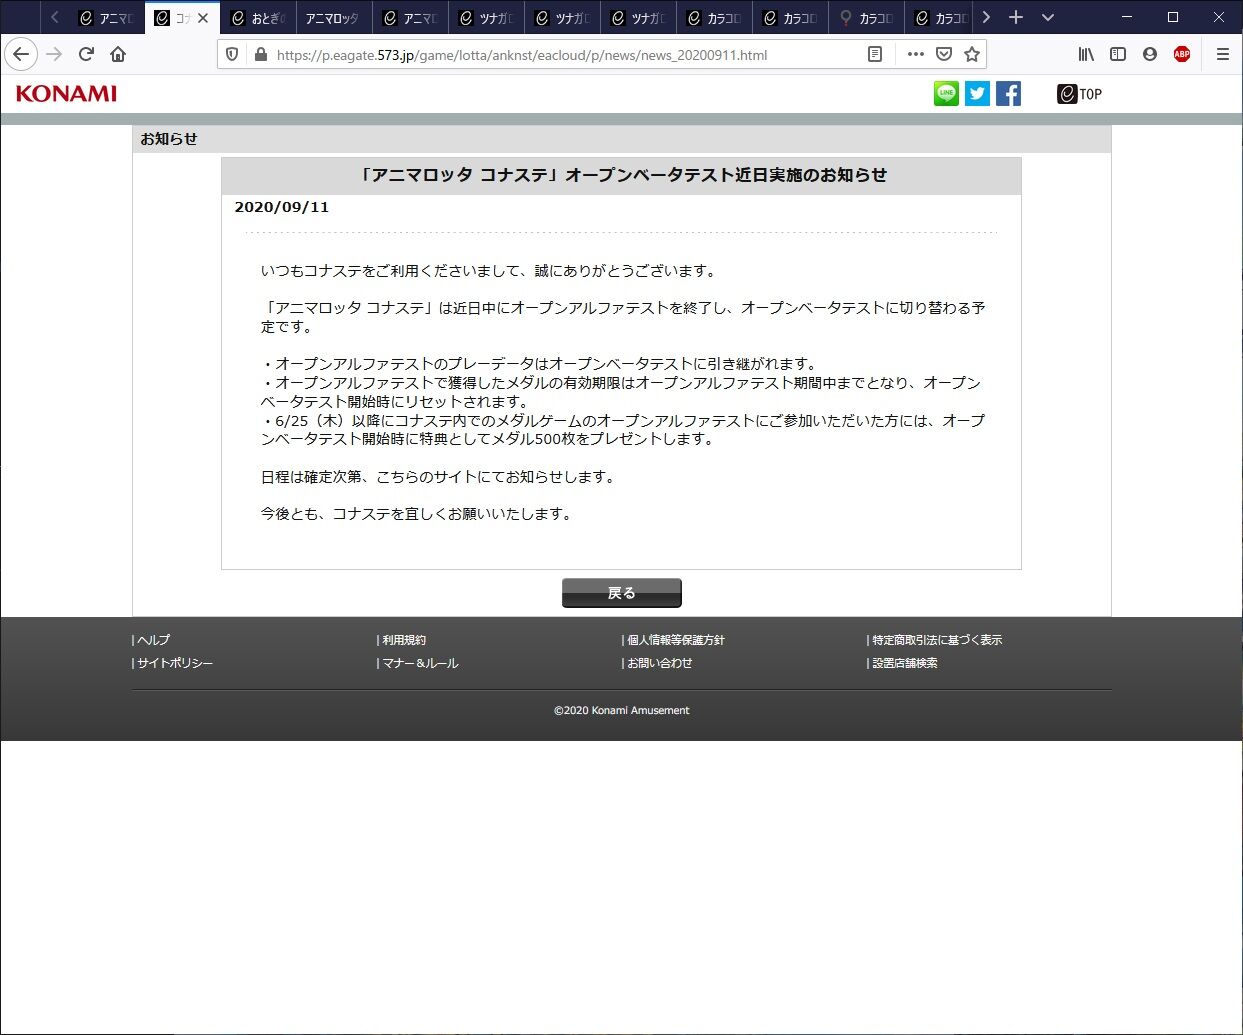Click the line 今後とも、コナステを宜しく

(418, 514)
